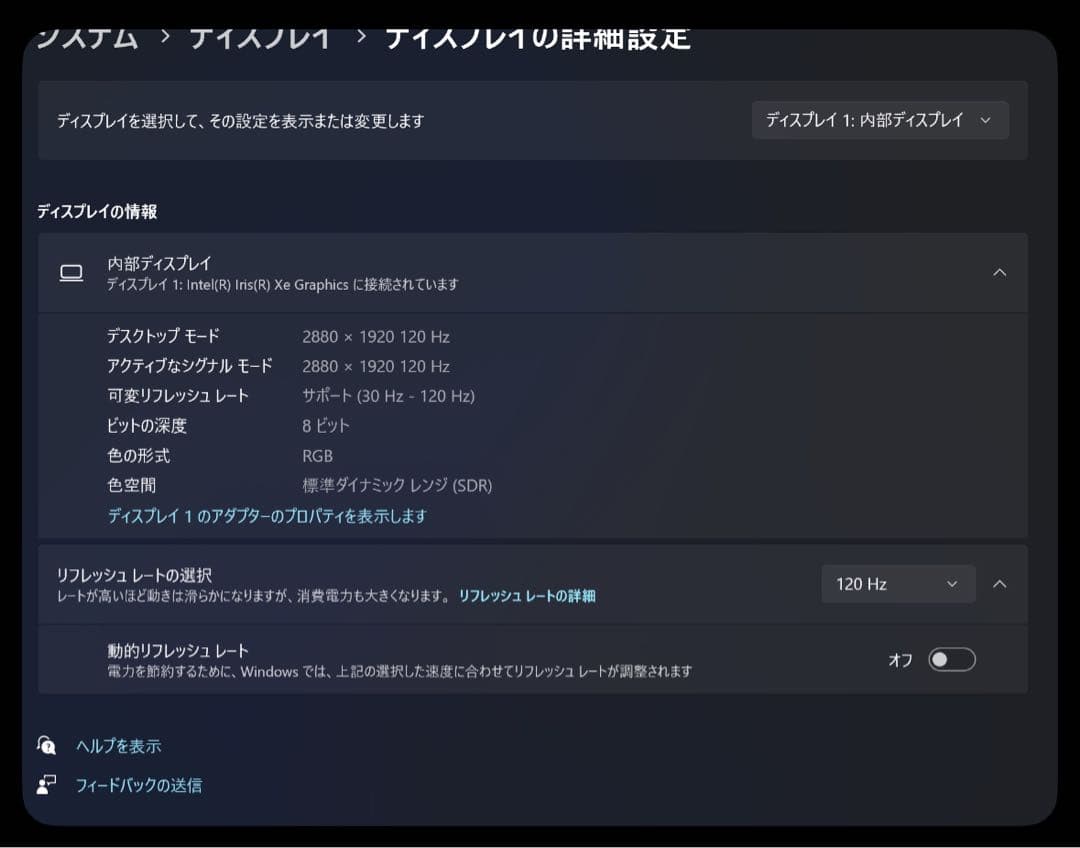This screenshot has height=848, width=1080.
Task: Click the help headset icon beside ヘルプを表示
Action: click(44, 745)
